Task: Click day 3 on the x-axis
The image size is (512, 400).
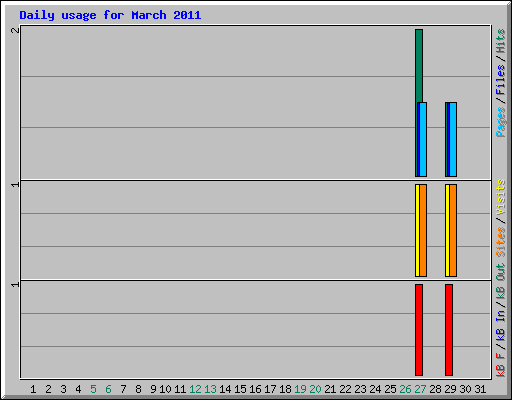Action: 63,389
